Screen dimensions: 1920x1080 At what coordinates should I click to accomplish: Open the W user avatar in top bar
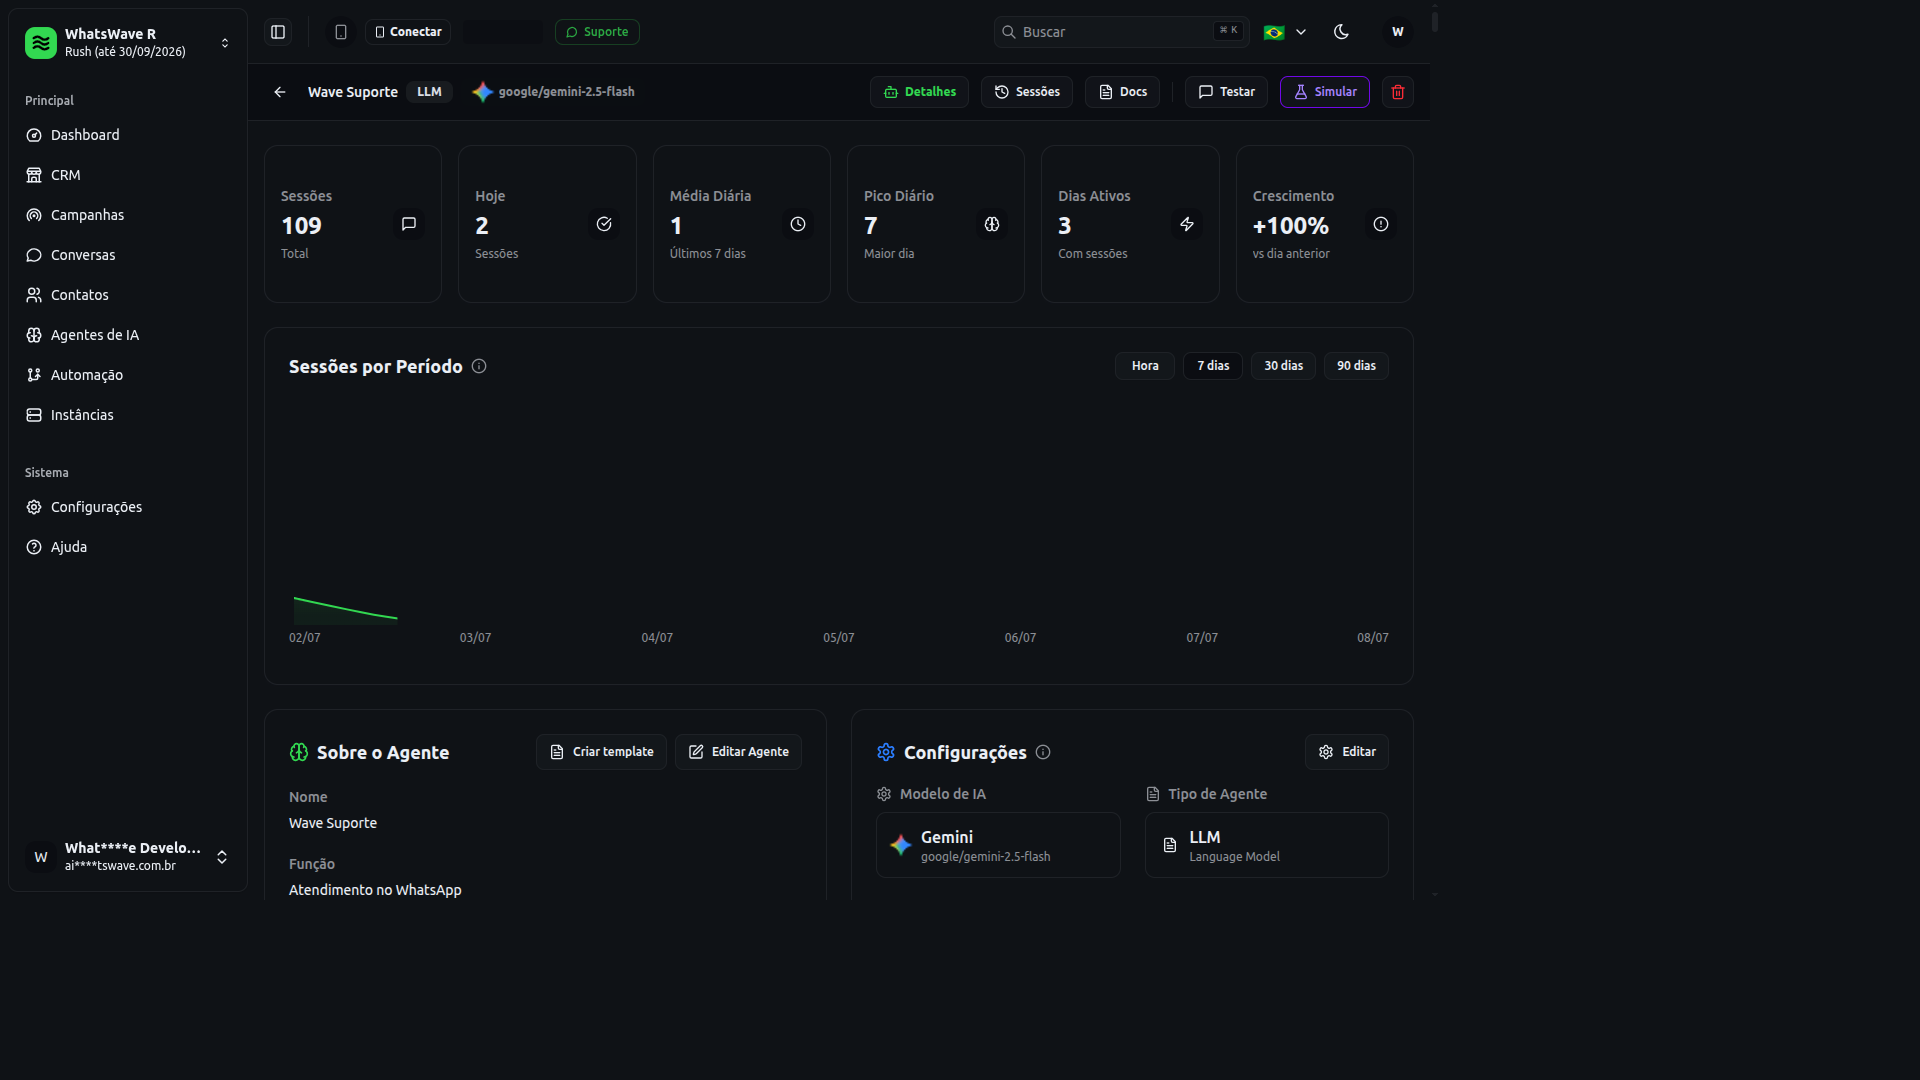tap(1398, 32)
